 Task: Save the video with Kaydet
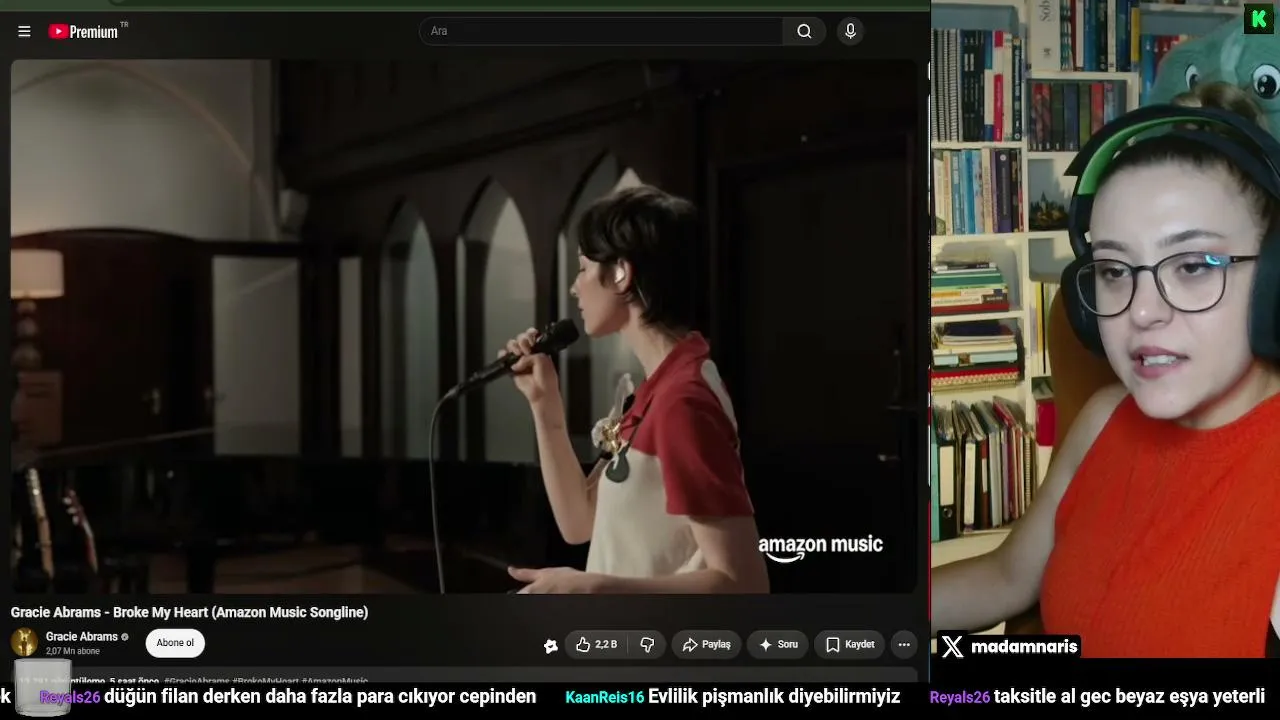(x=850, y=645)
